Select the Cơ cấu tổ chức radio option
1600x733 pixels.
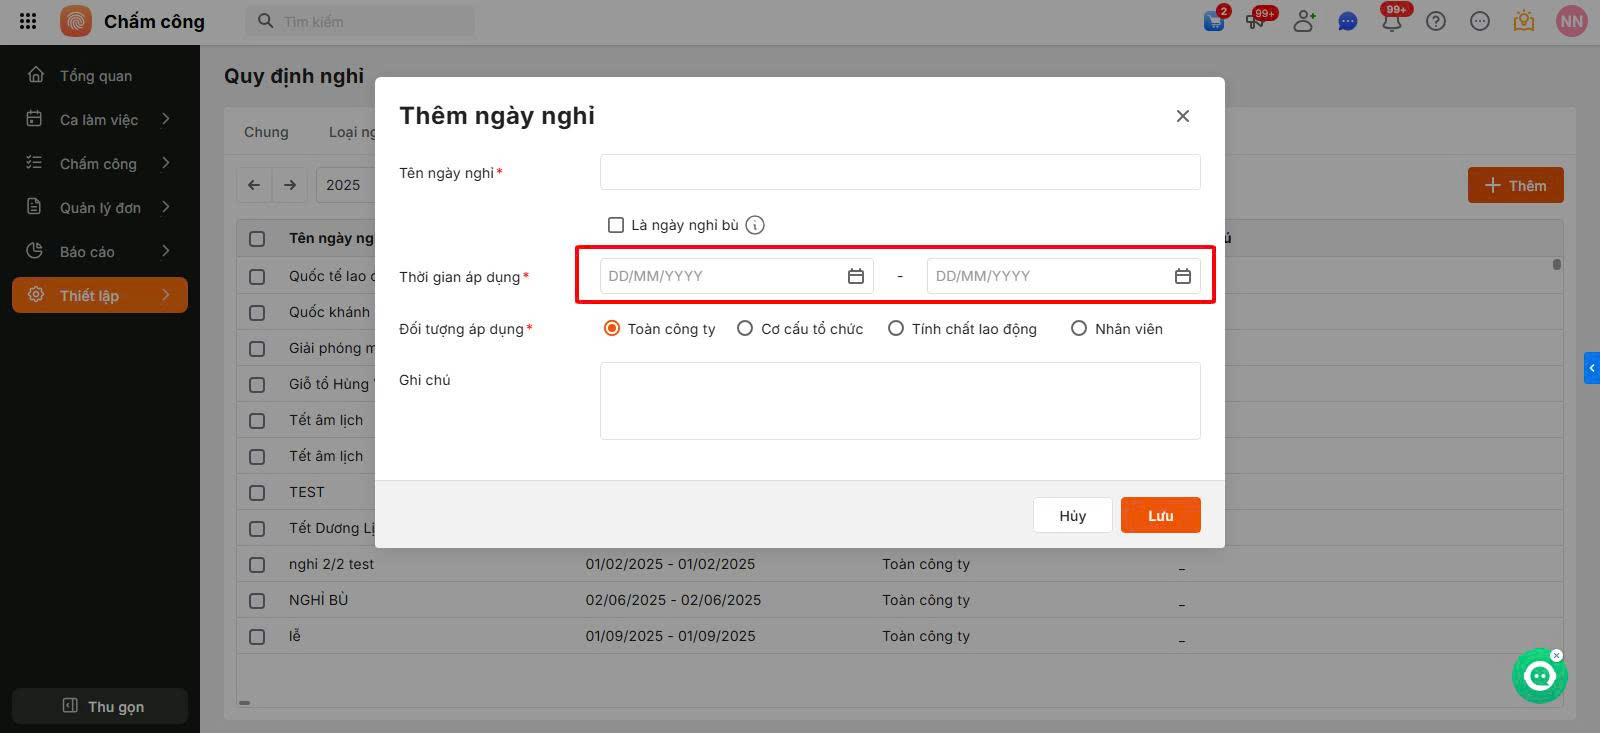[745, 328]
